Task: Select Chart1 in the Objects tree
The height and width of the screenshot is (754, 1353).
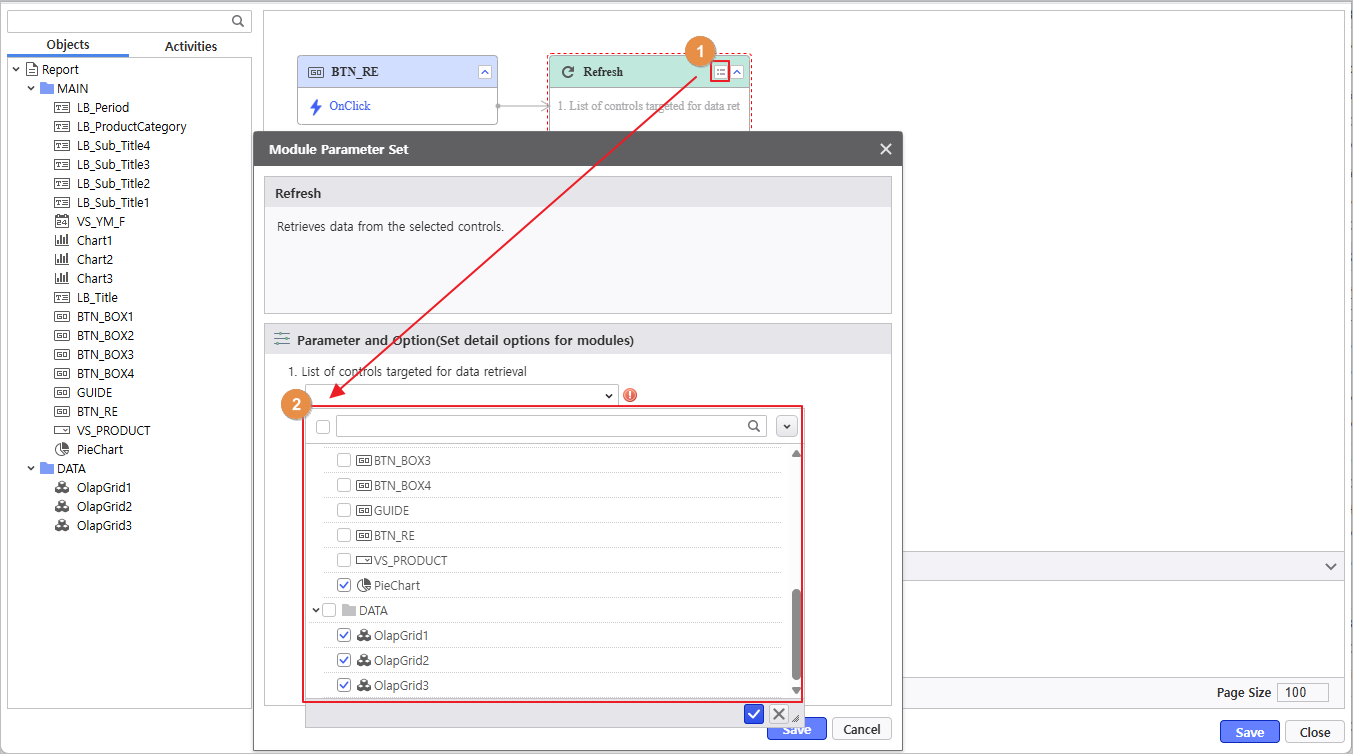Action: point(94,240)
